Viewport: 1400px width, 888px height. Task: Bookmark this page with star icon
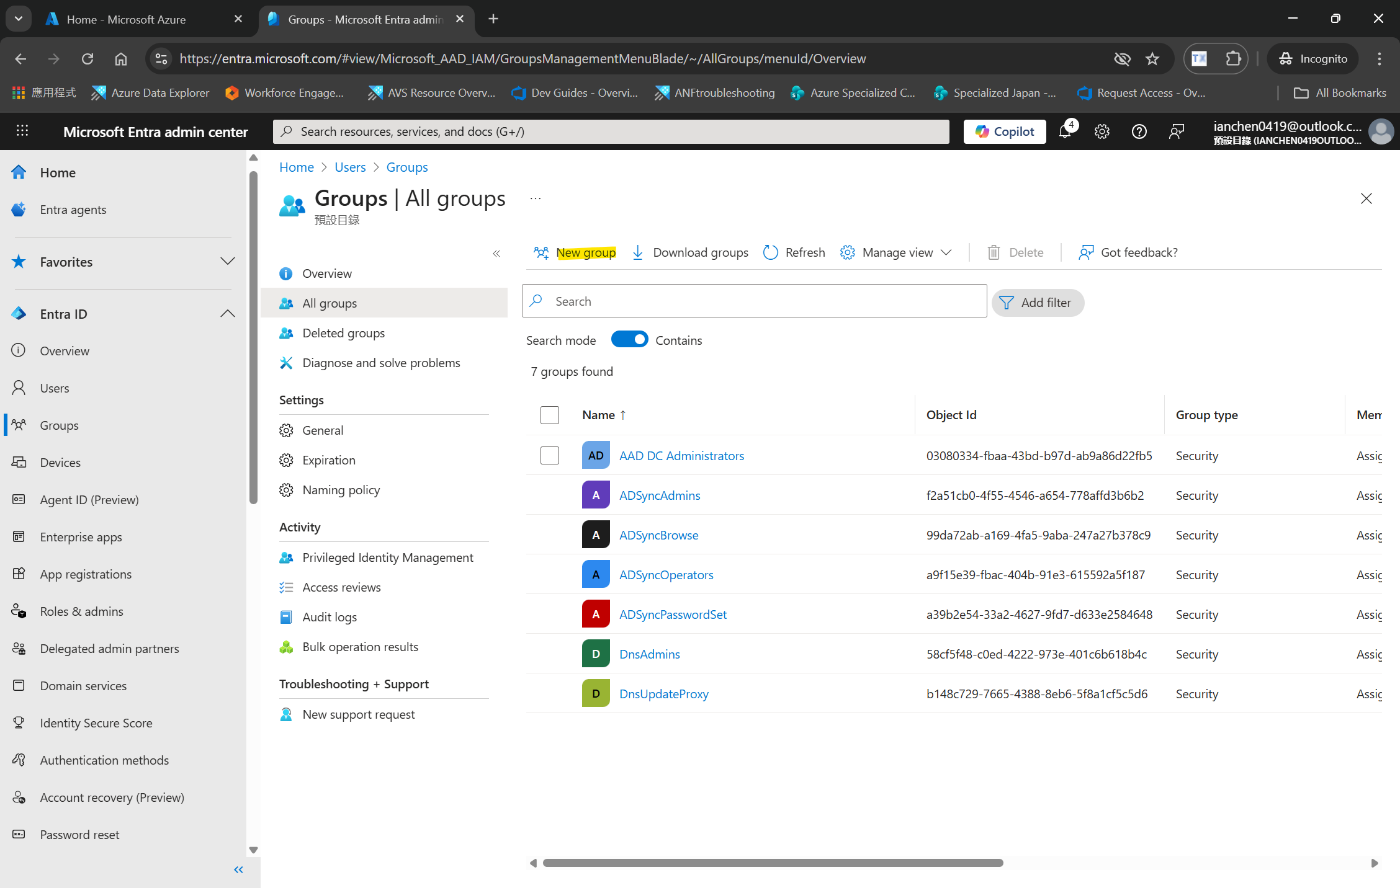pos(1152,59)
